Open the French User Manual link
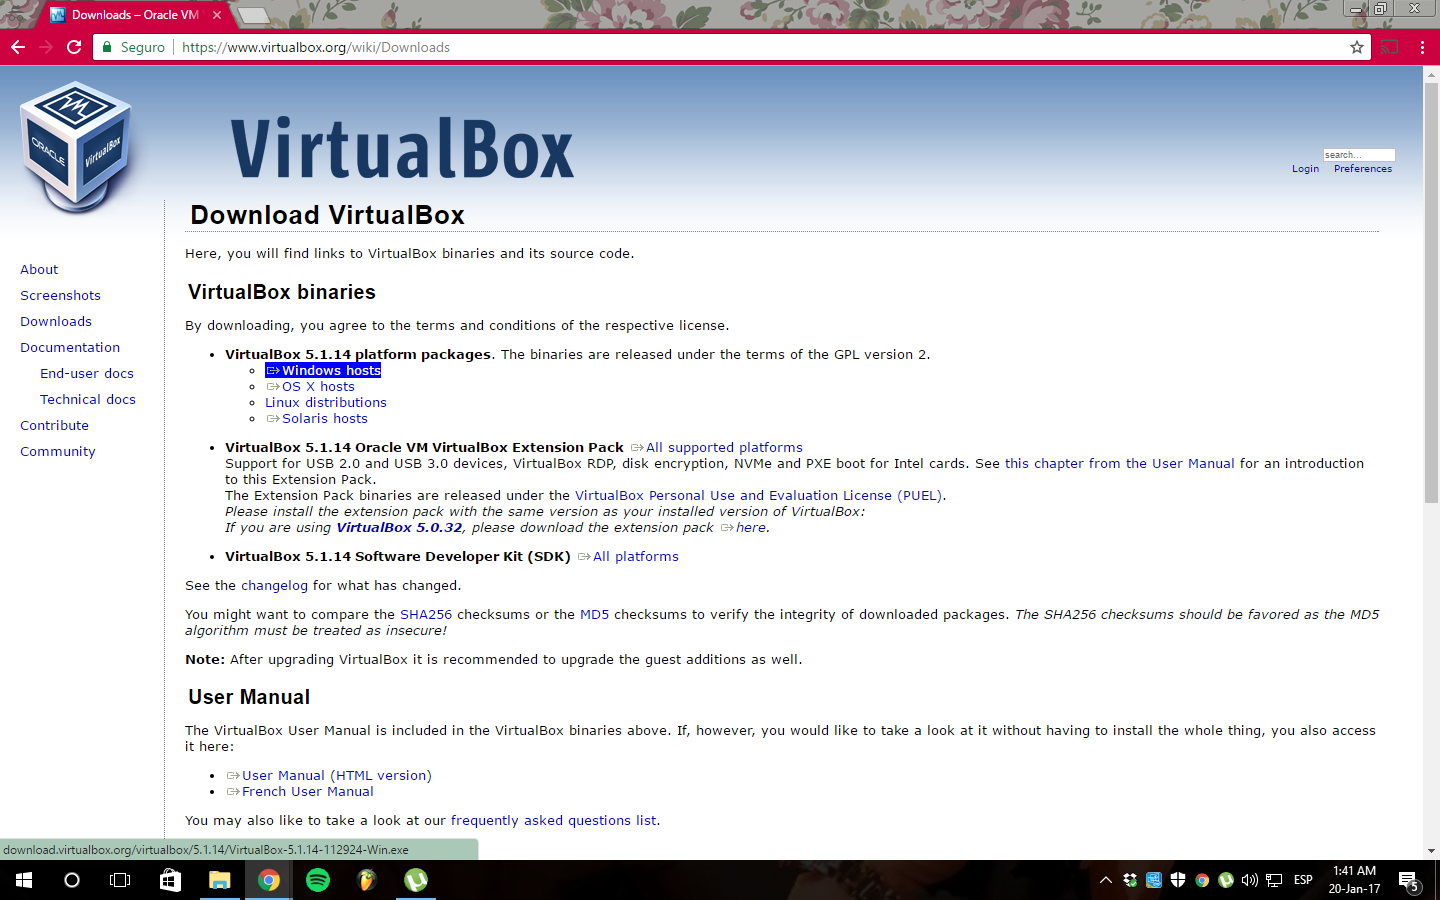Screen dimensions: 1440x900 click(300, 791)
